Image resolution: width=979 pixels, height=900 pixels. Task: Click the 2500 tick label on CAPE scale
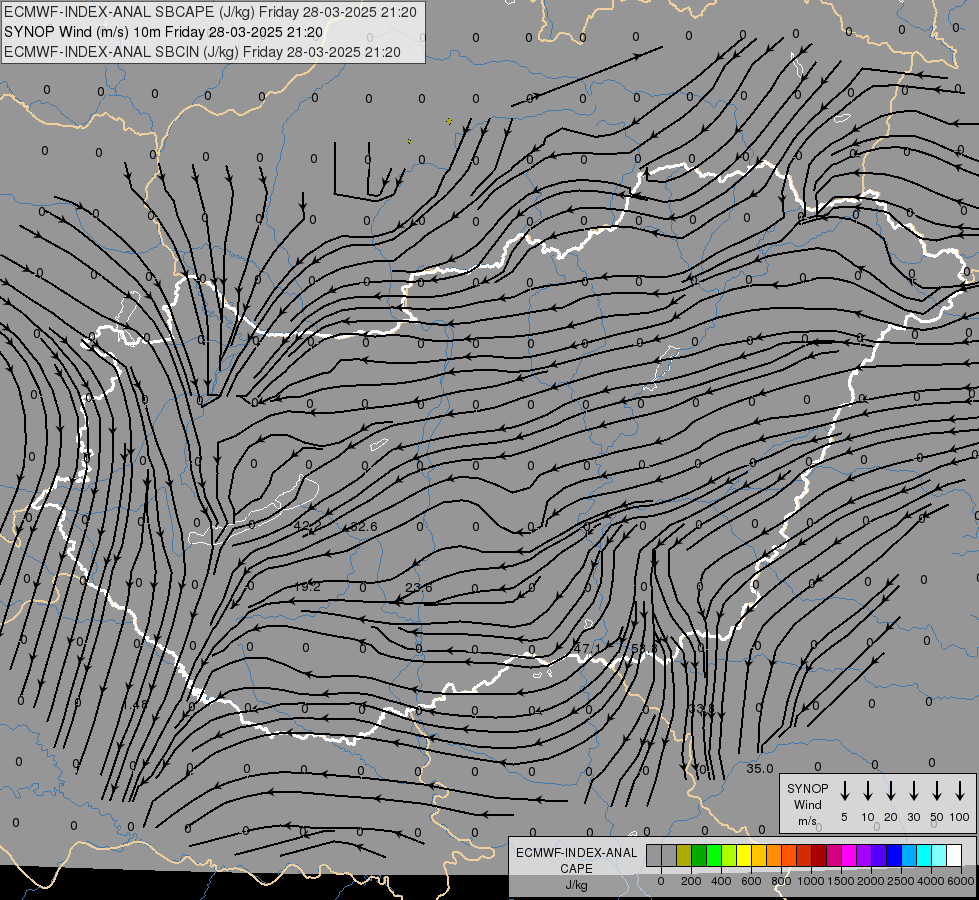[900, 881]
